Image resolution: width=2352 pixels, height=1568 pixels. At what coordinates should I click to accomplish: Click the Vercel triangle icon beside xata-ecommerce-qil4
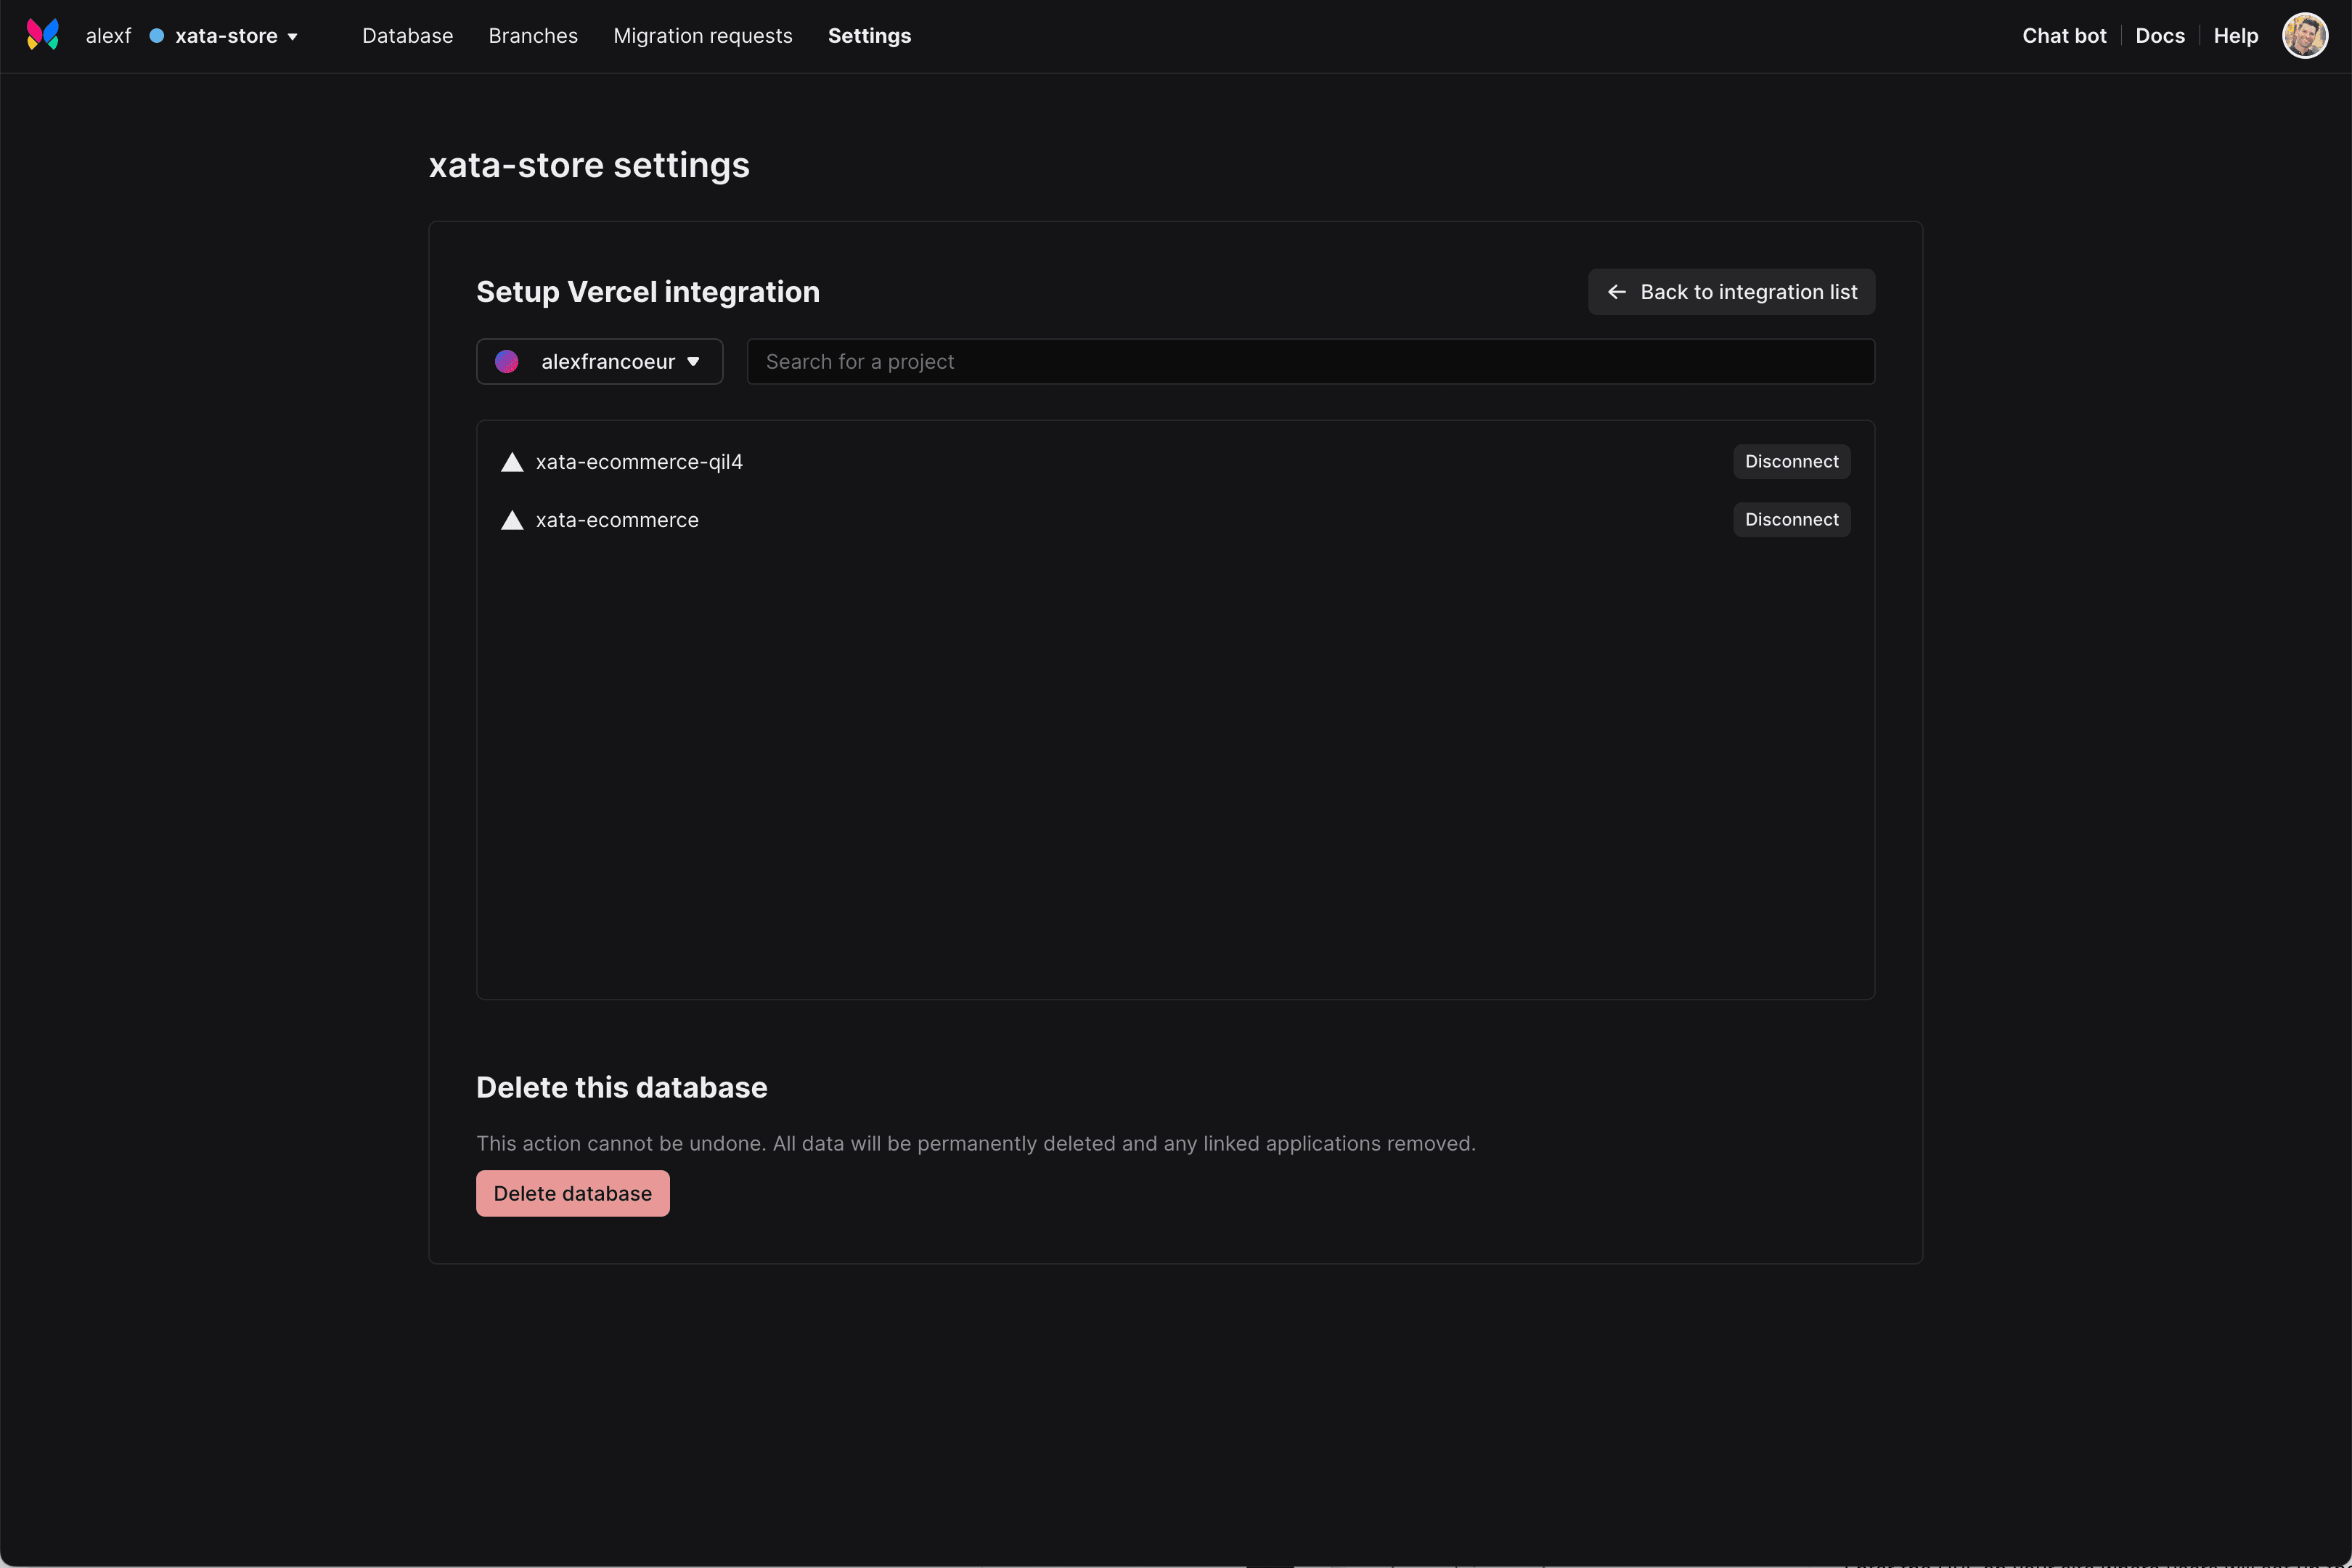coord(512,462)
